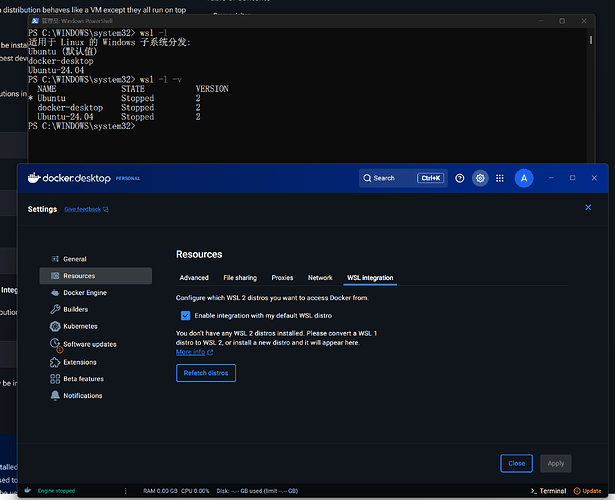Open the apps grid icon
Screen dimensions: 615x500
[x=500, y=178]
